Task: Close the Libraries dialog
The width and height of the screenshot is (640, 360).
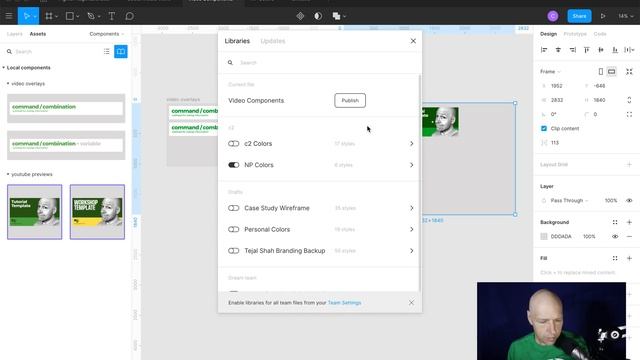Action: [413, 41]
